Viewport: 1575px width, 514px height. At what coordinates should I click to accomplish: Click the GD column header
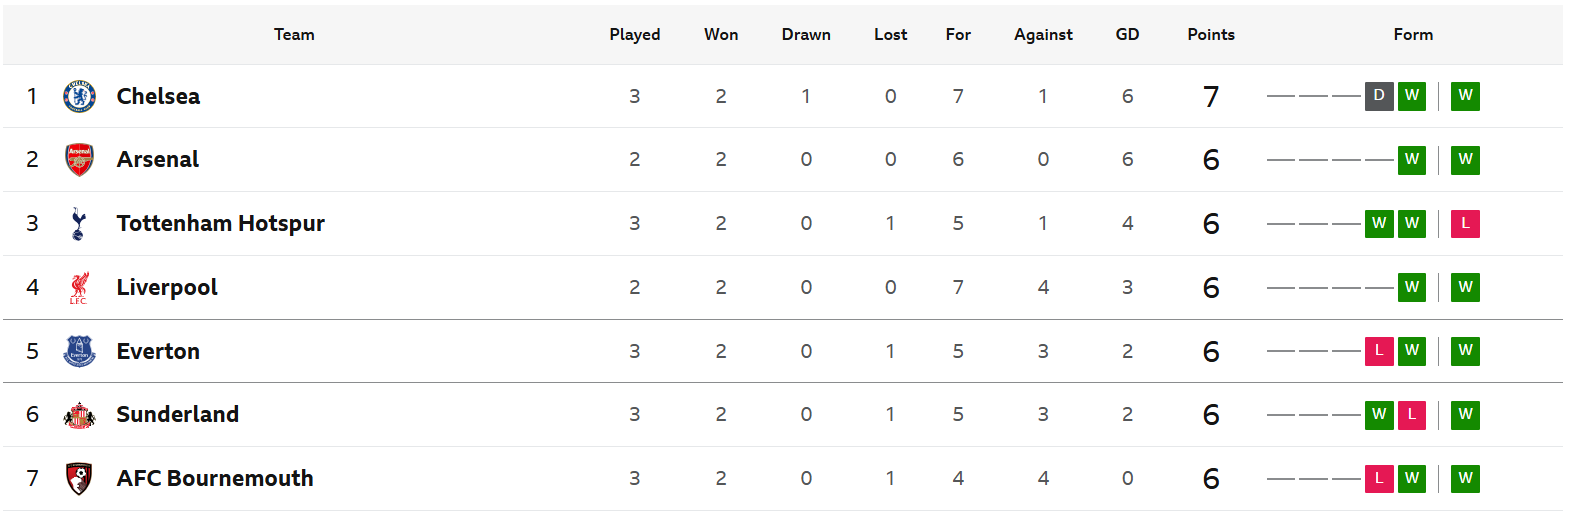tap(1127, 34)
